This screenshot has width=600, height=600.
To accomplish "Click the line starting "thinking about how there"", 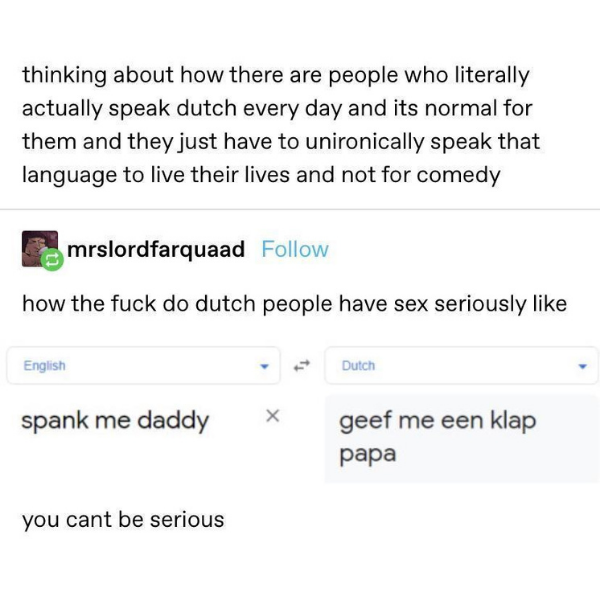I will (x=275, y=75).
